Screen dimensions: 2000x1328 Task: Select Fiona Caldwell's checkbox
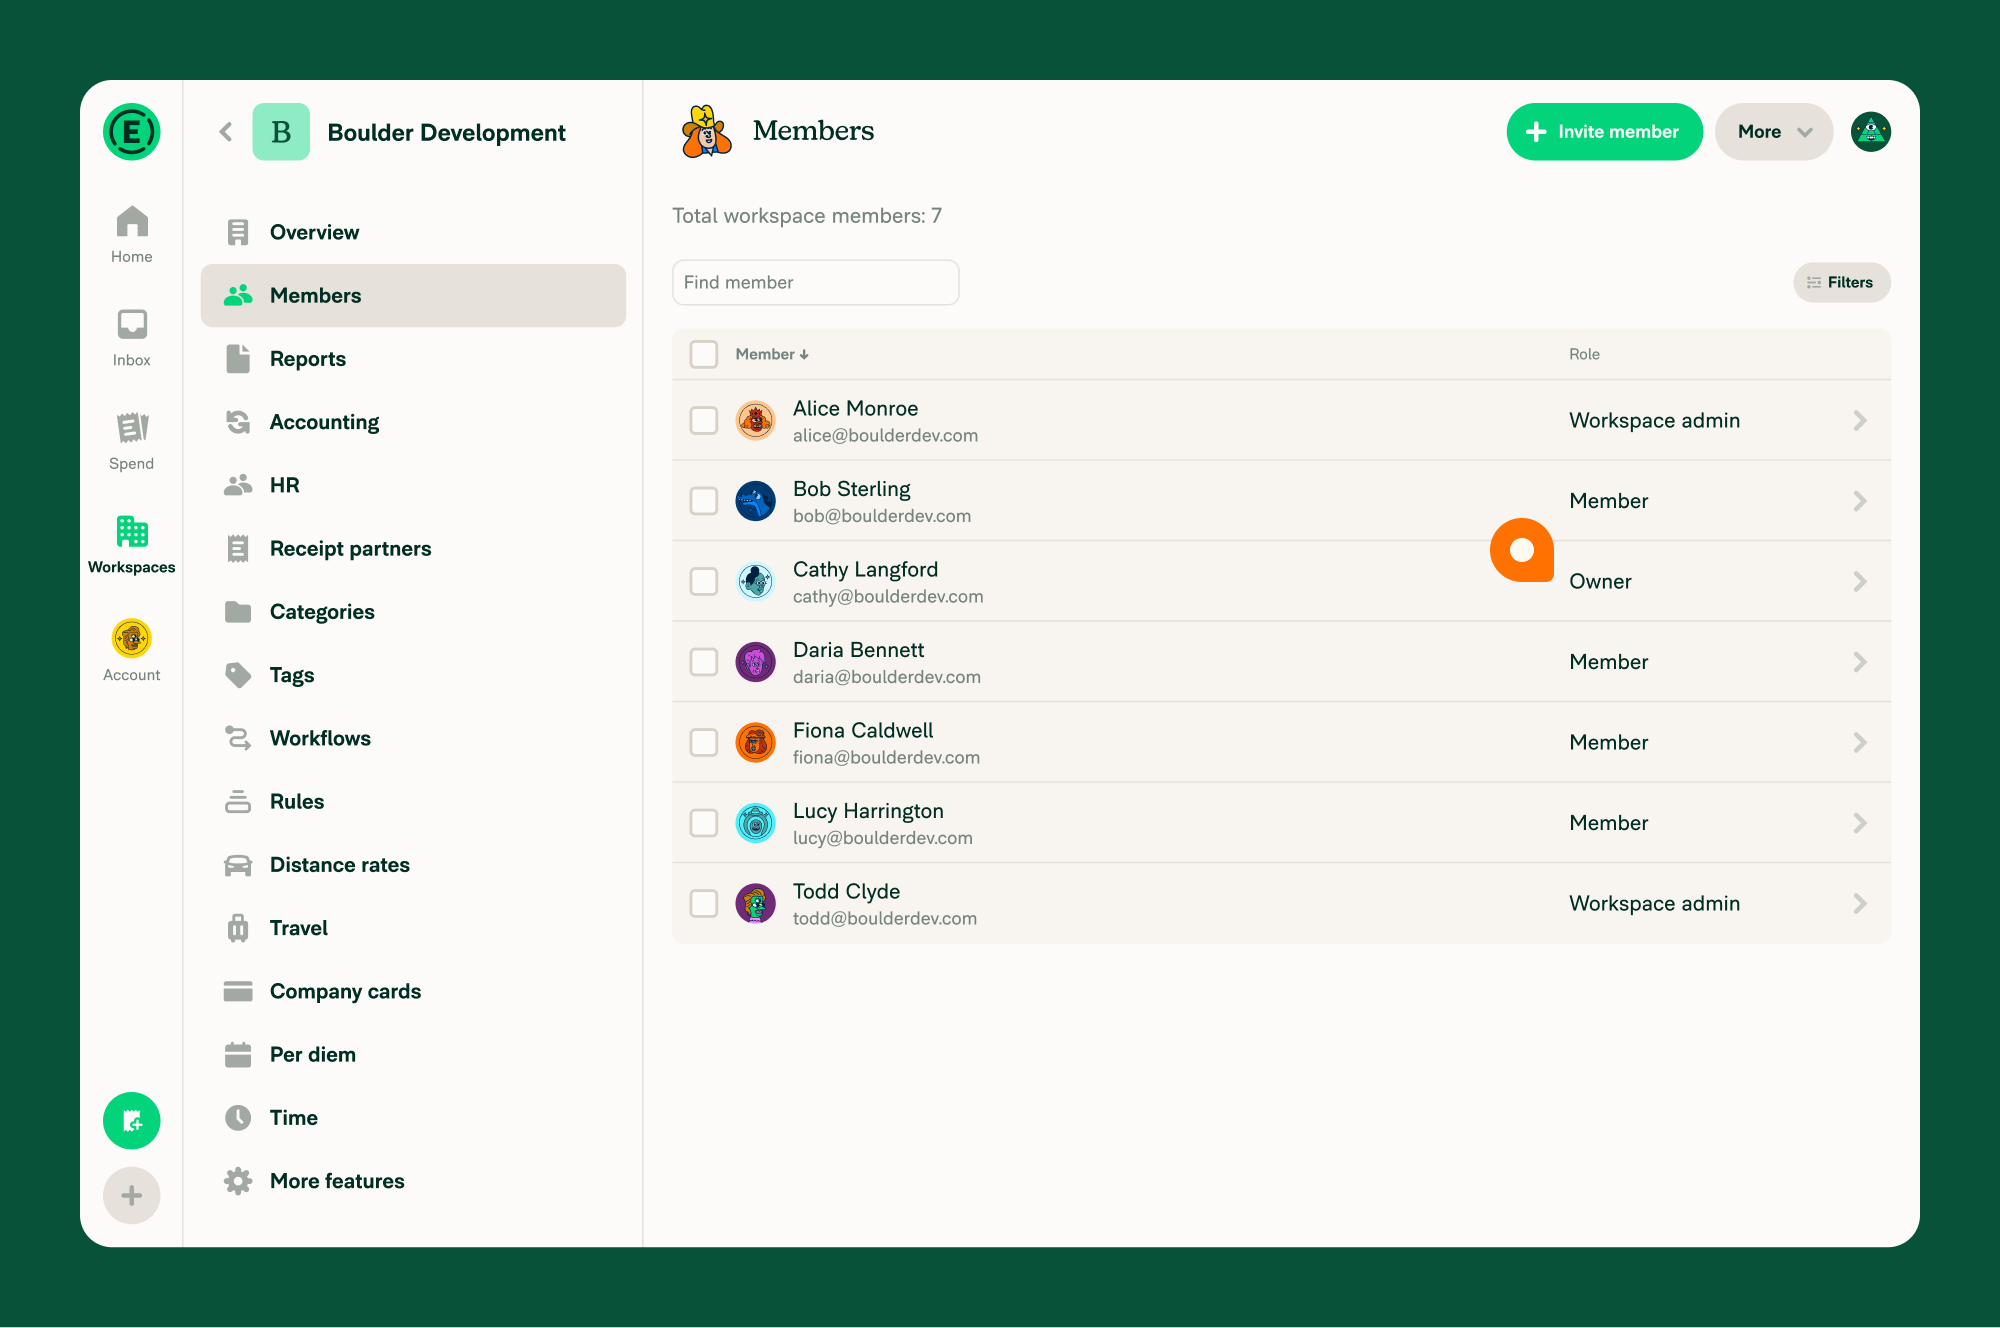(x=704, y=742)
